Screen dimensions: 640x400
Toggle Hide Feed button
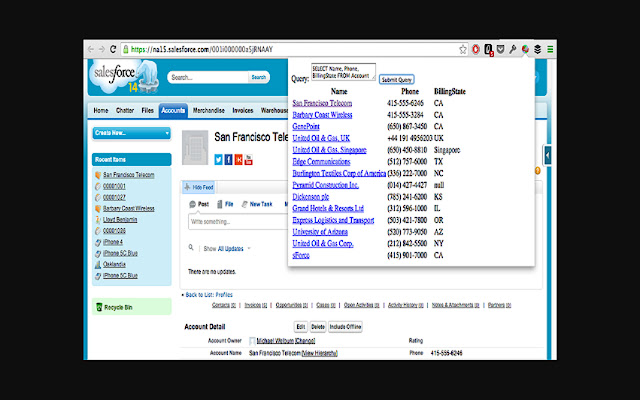point(199,187)
